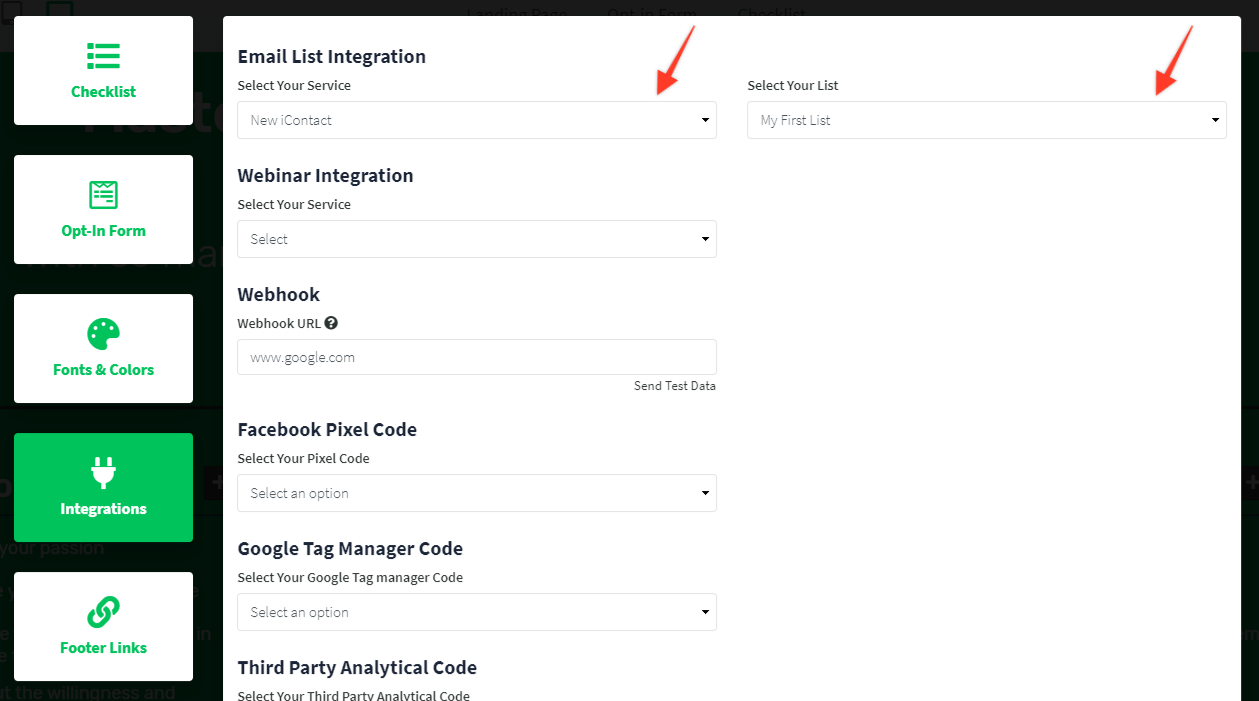This screenshot has height=701, width=1259.
Task: Click Select Your Third Party Analytical Code label
Action: tap(354, 696)
